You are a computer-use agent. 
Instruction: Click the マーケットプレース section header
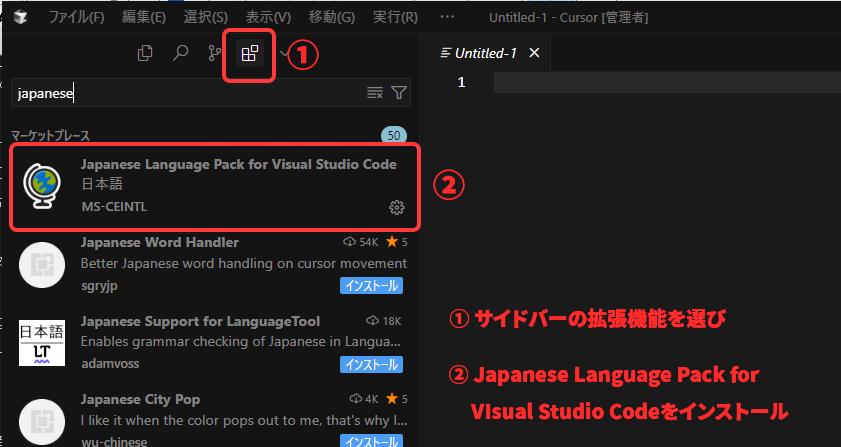pyautogui.click(x=50, y=135)
